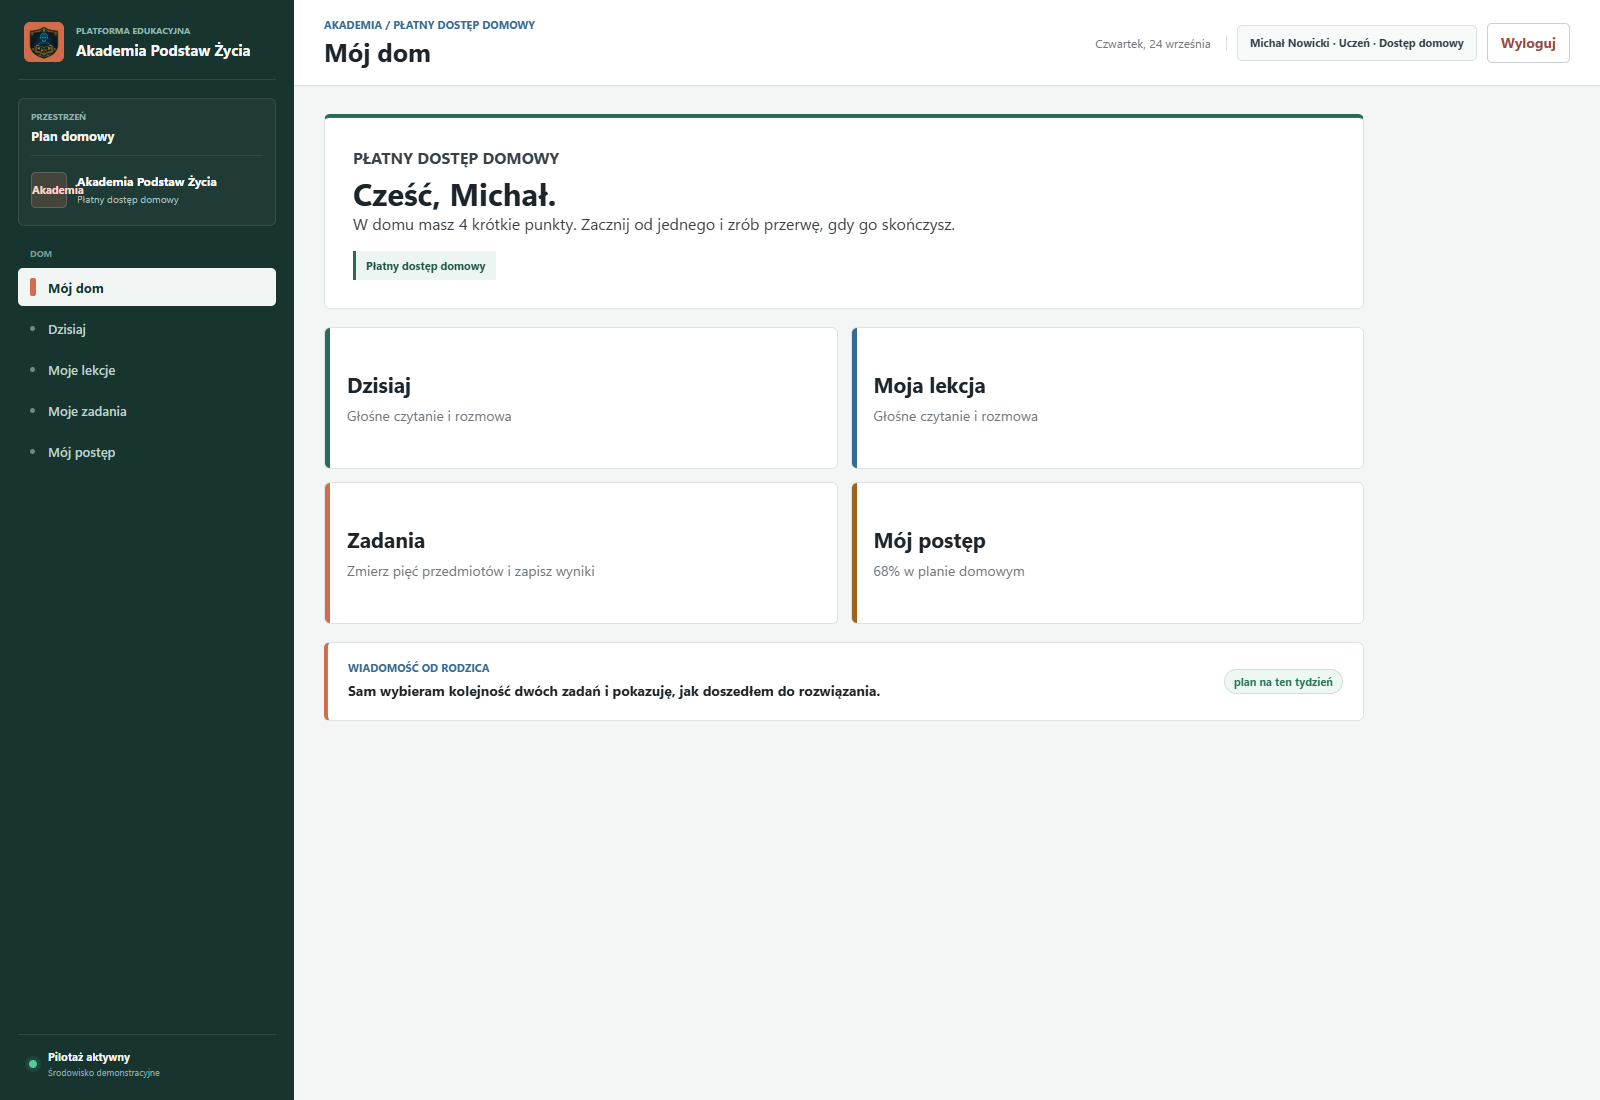Click the 'WIADOMOŚĆ OD RODZICA' label

419,668
